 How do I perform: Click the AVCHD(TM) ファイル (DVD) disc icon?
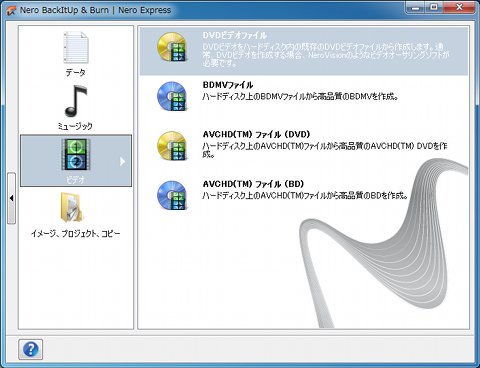[x=172, y=146]
